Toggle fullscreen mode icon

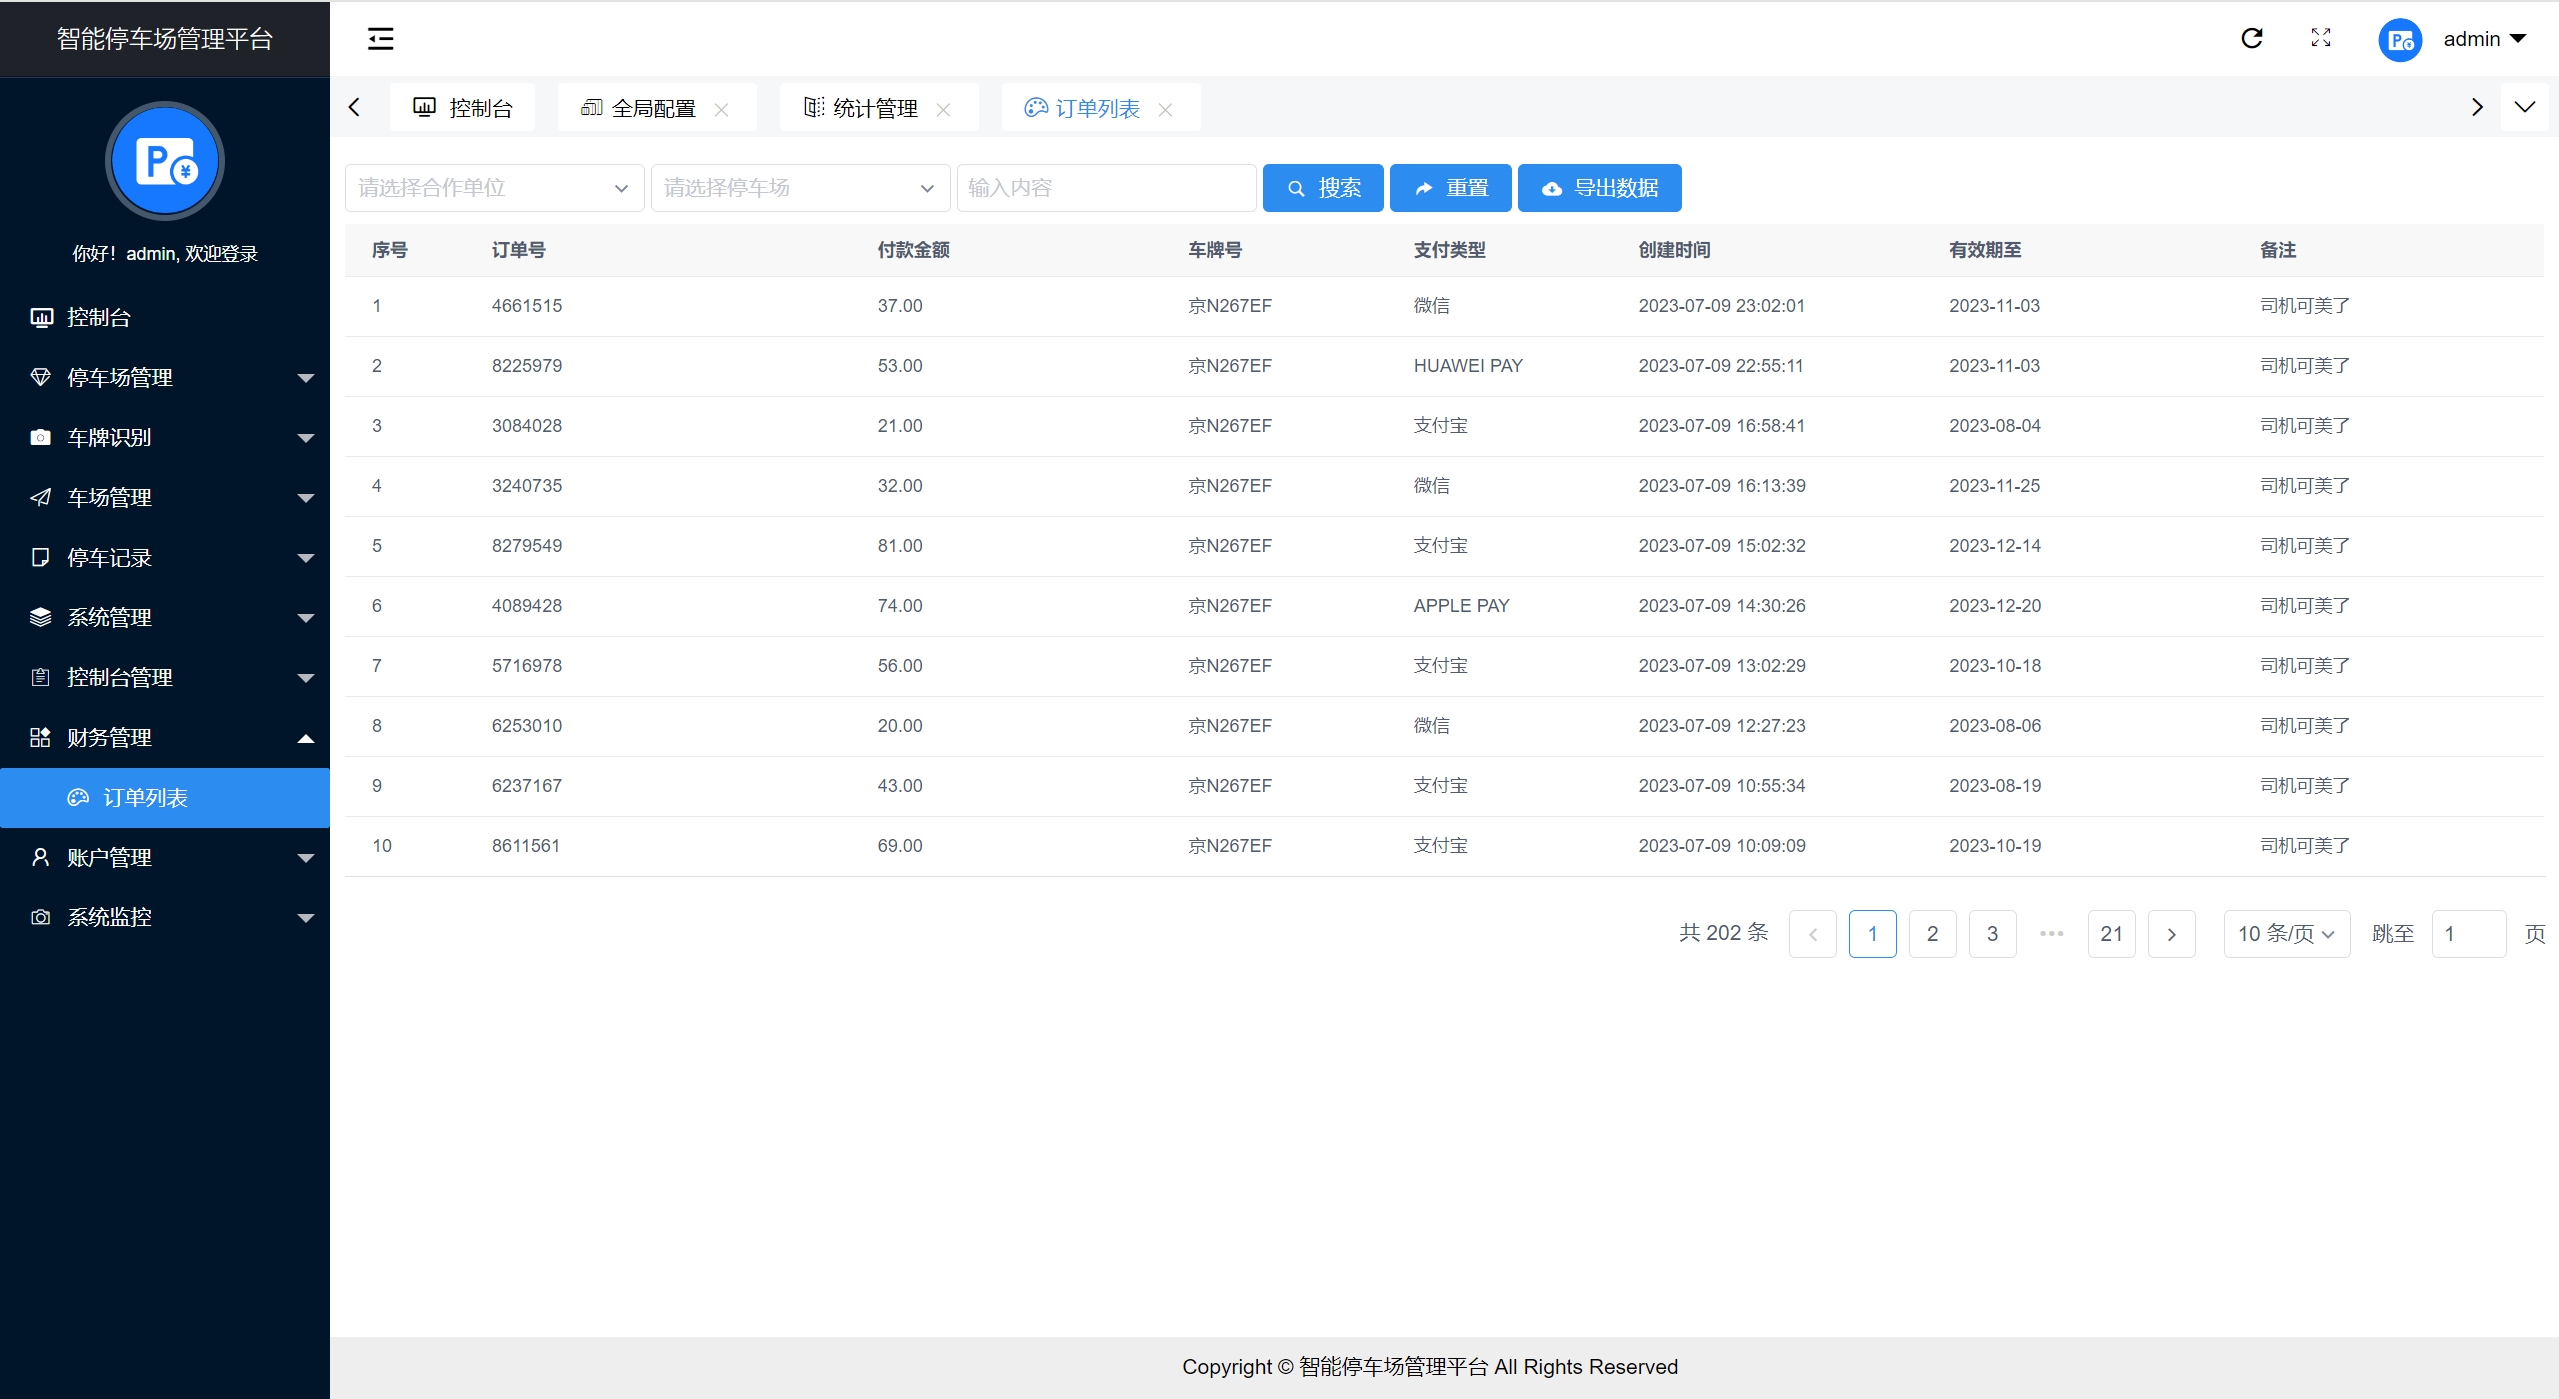2321,38
